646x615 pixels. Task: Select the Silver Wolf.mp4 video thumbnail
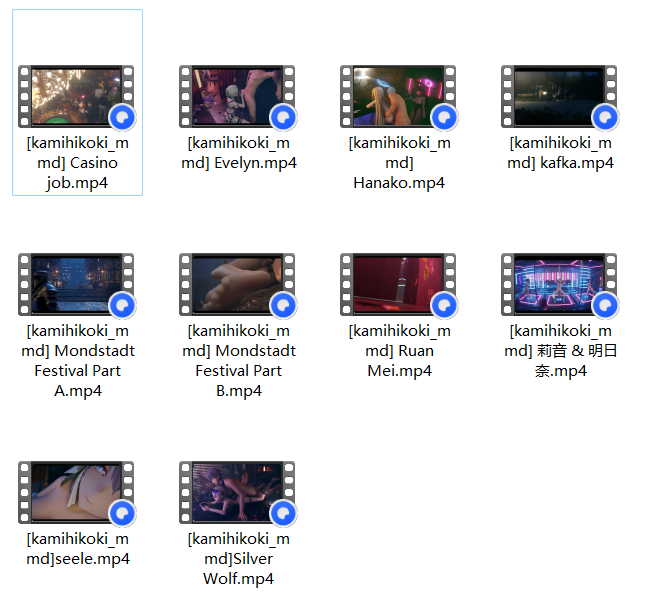237,492
